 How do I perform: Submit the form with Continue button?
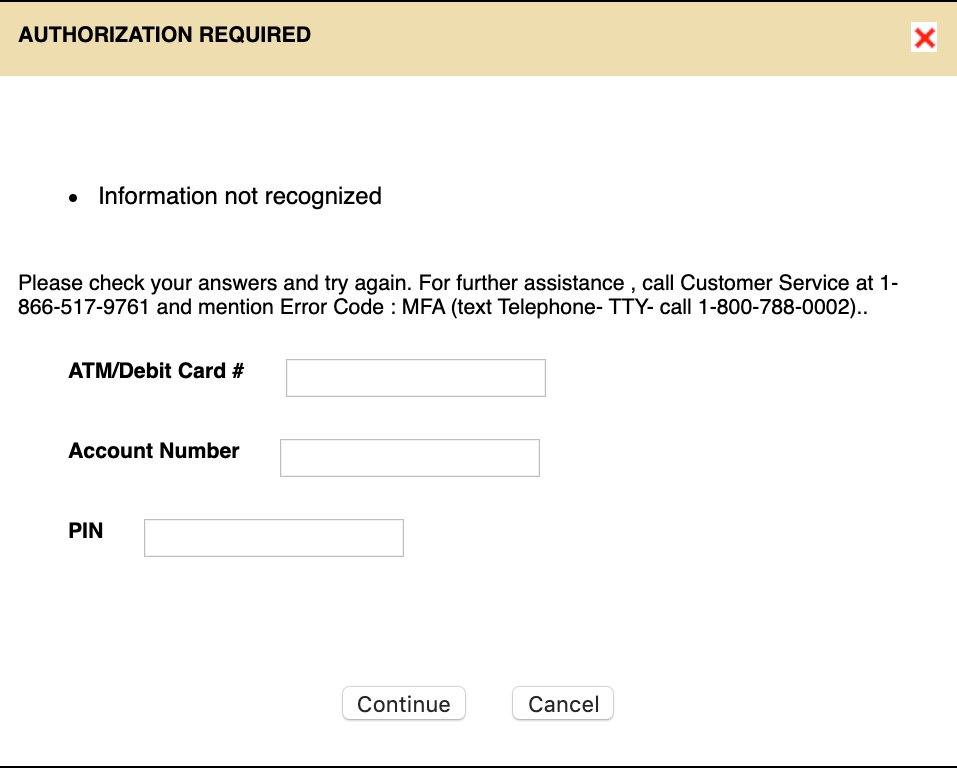(403, 703)
